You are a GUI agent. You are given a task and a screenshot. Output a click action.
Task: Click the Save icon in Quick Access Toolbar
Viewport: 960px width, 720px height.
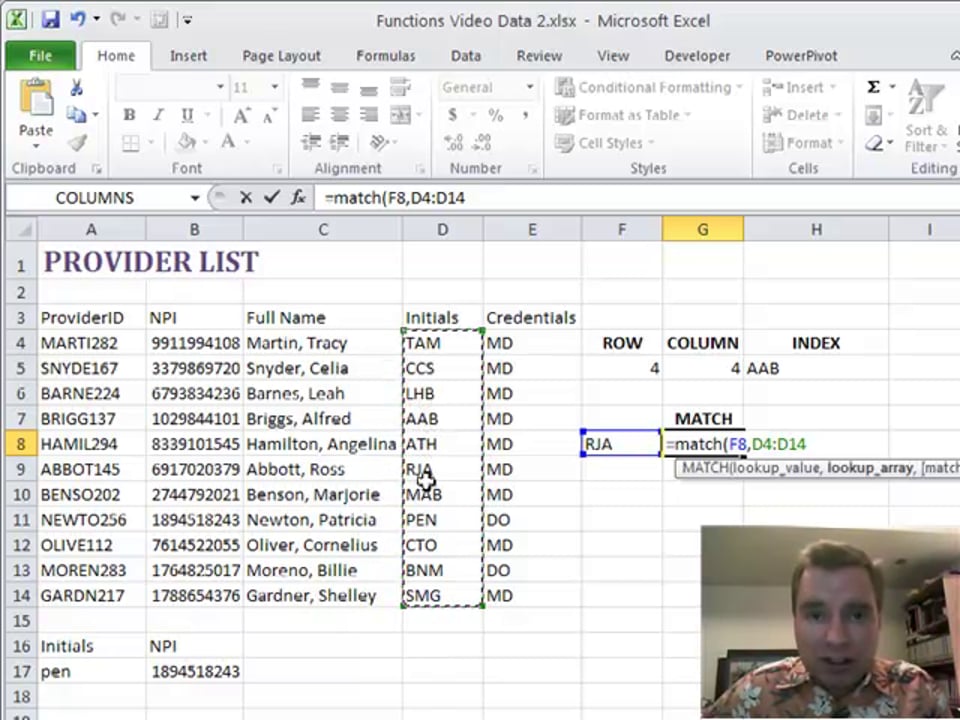pyautogui.click(x=50, y=20)
